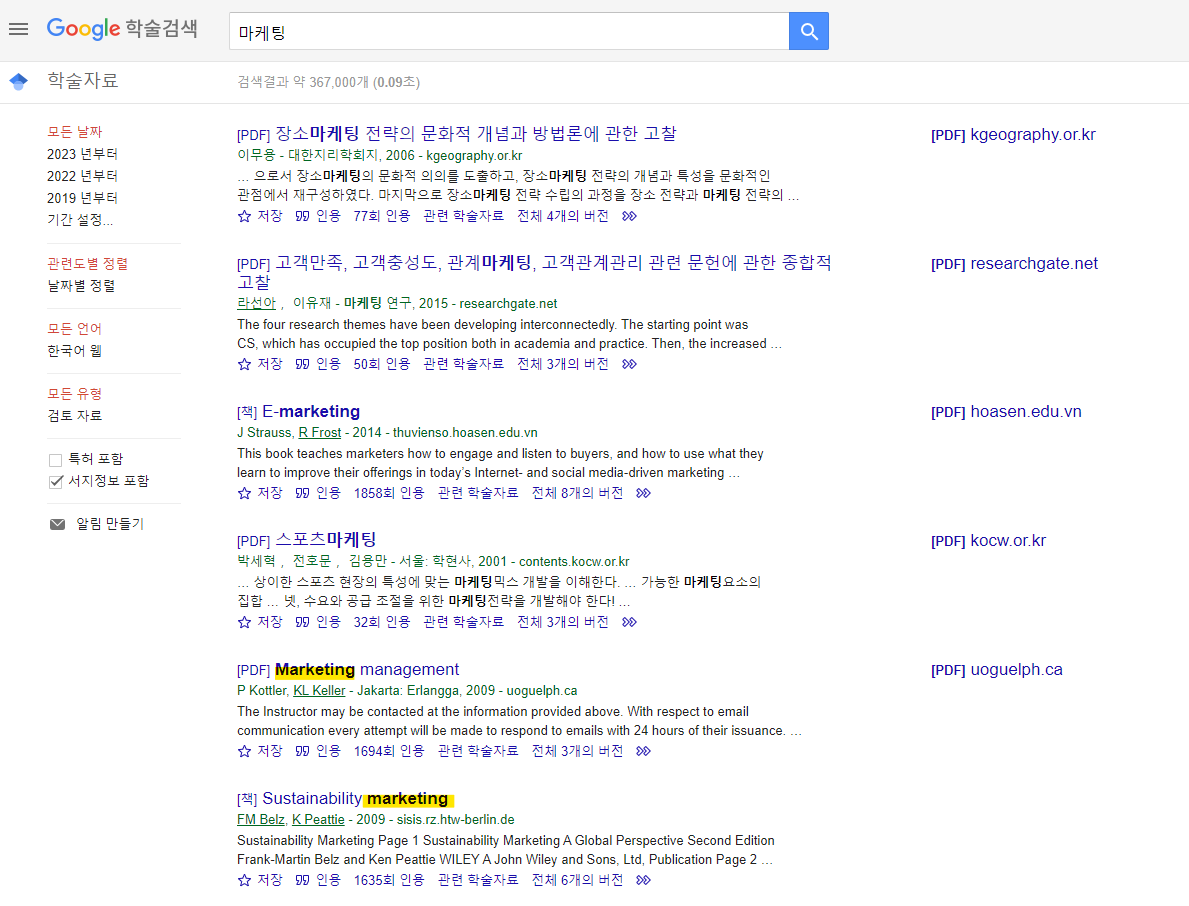Screen dimensions: 1189x906
Task: Open PDF link at kgeography.or.kr
Action: pos(1013,135)
